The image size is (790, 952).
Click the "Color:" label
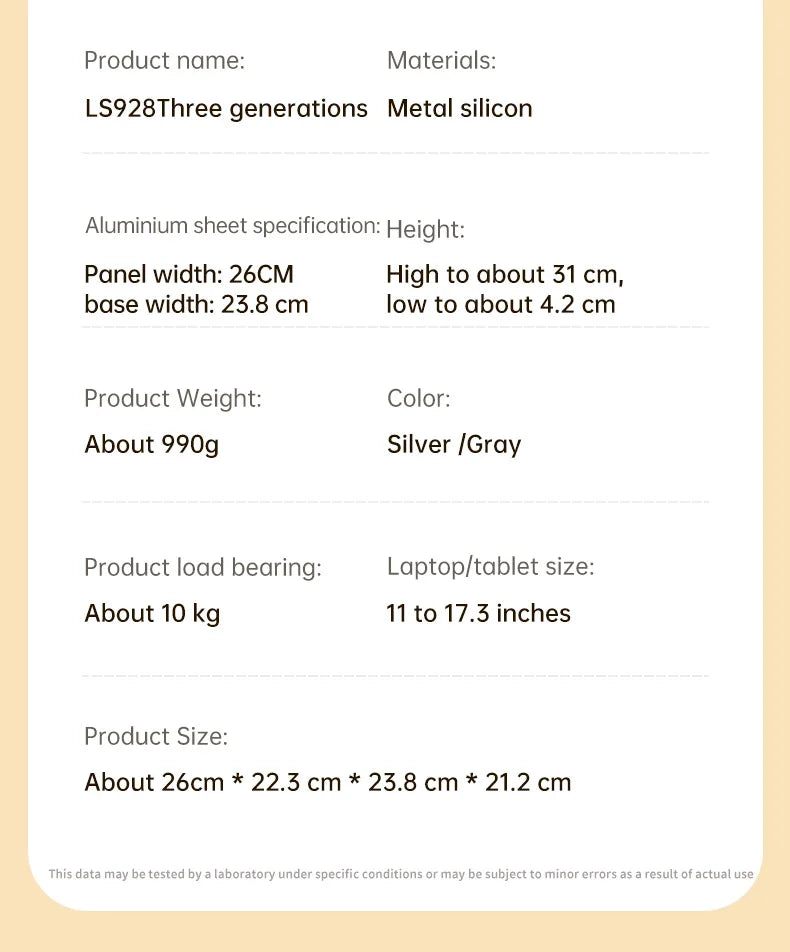pos(418,398)
